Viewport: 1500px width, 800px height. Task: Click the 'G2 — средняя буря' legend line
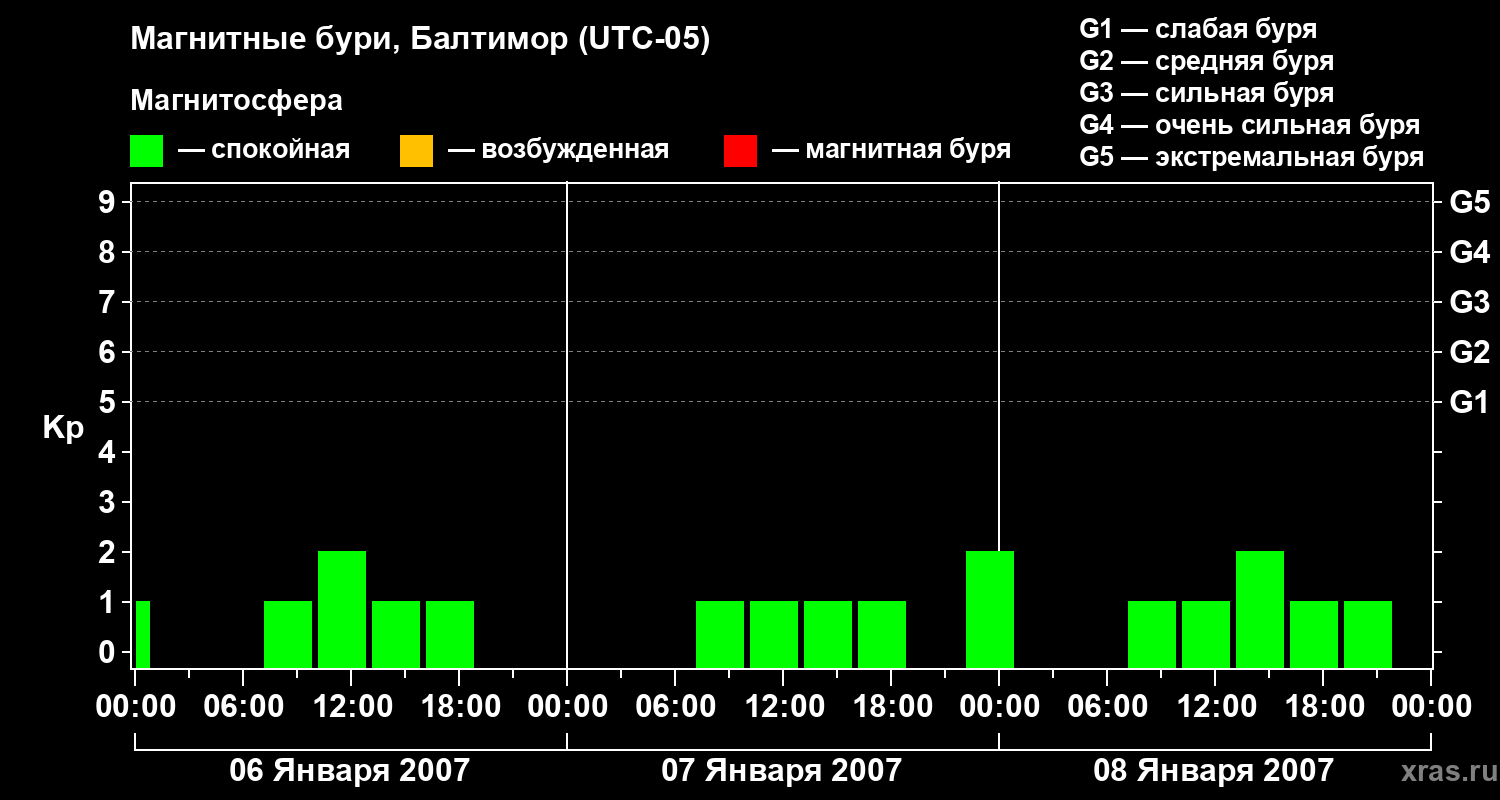click(x=1206, y=60)
